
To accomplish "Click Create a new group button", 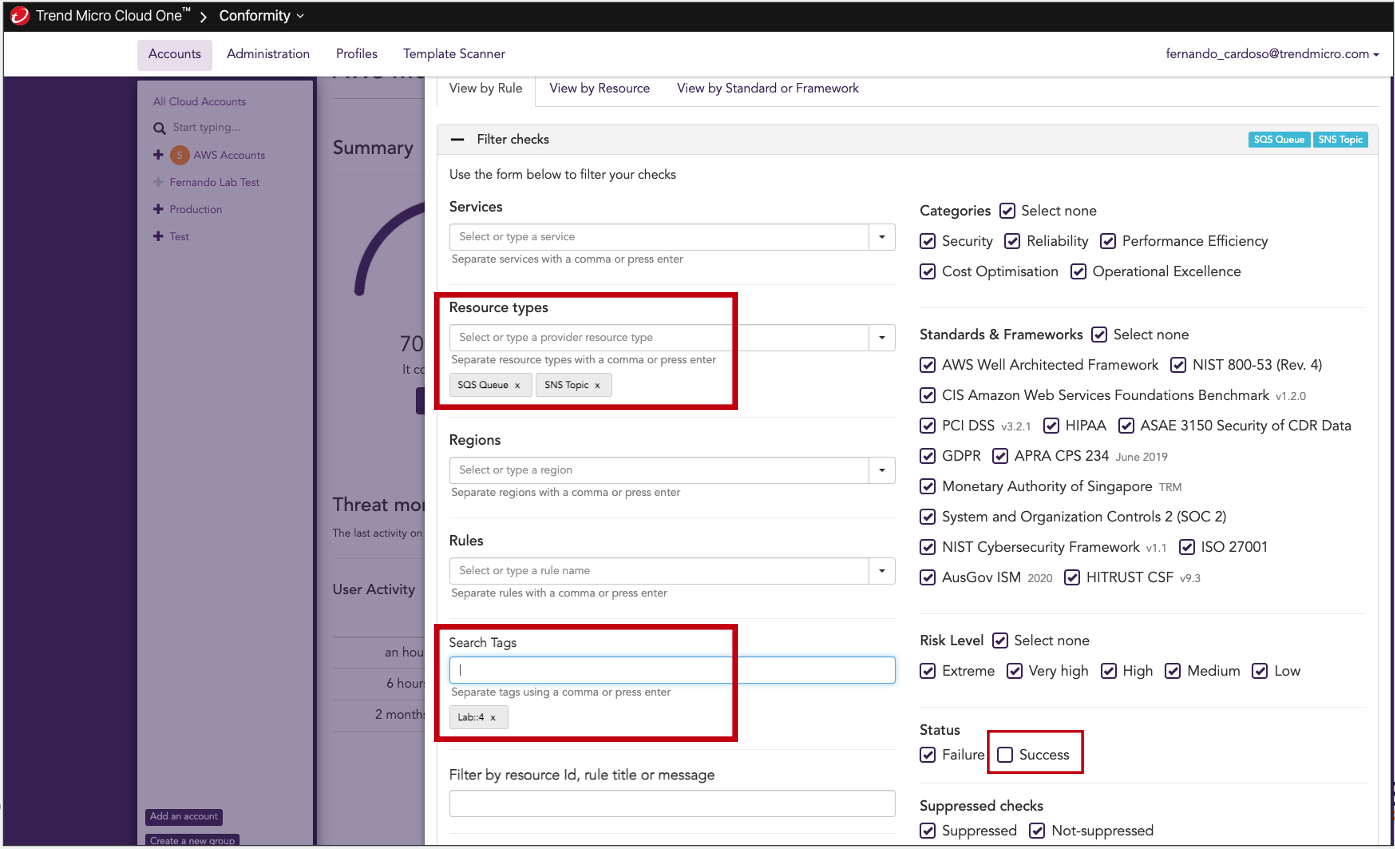I will click(192, 841).
